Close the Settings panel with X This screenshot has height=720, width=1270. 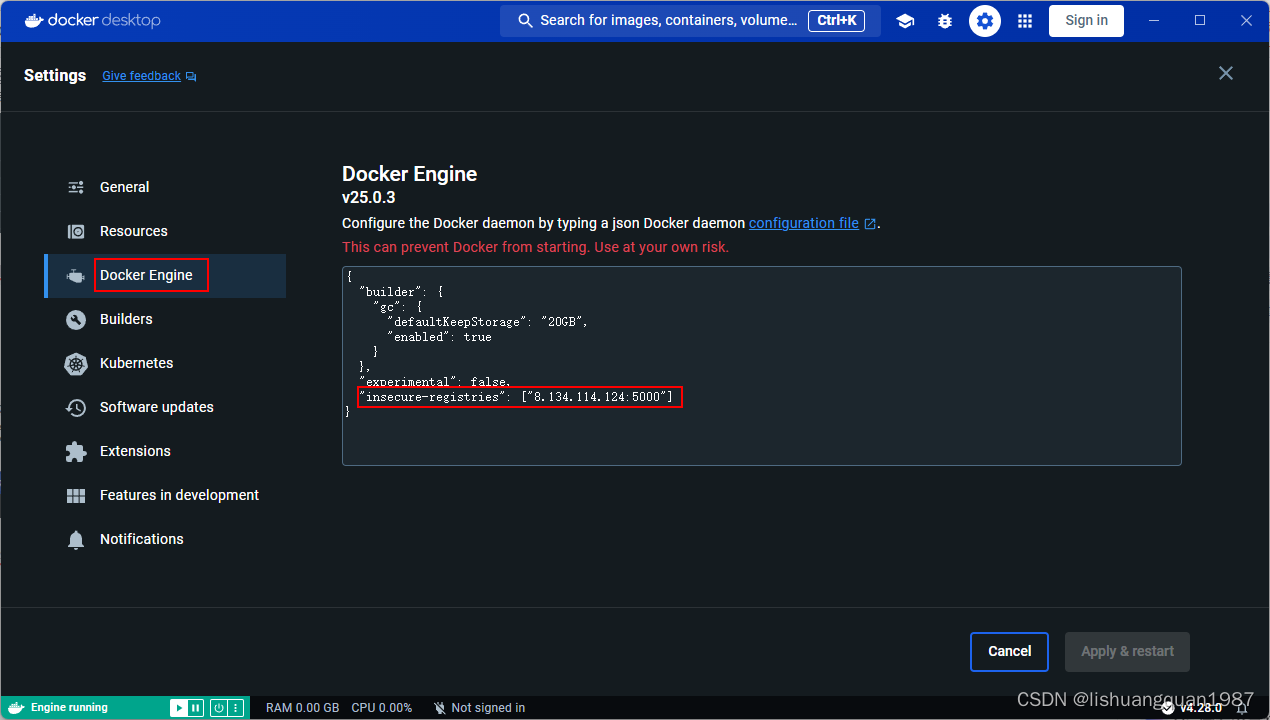(x=1226, y=73)
